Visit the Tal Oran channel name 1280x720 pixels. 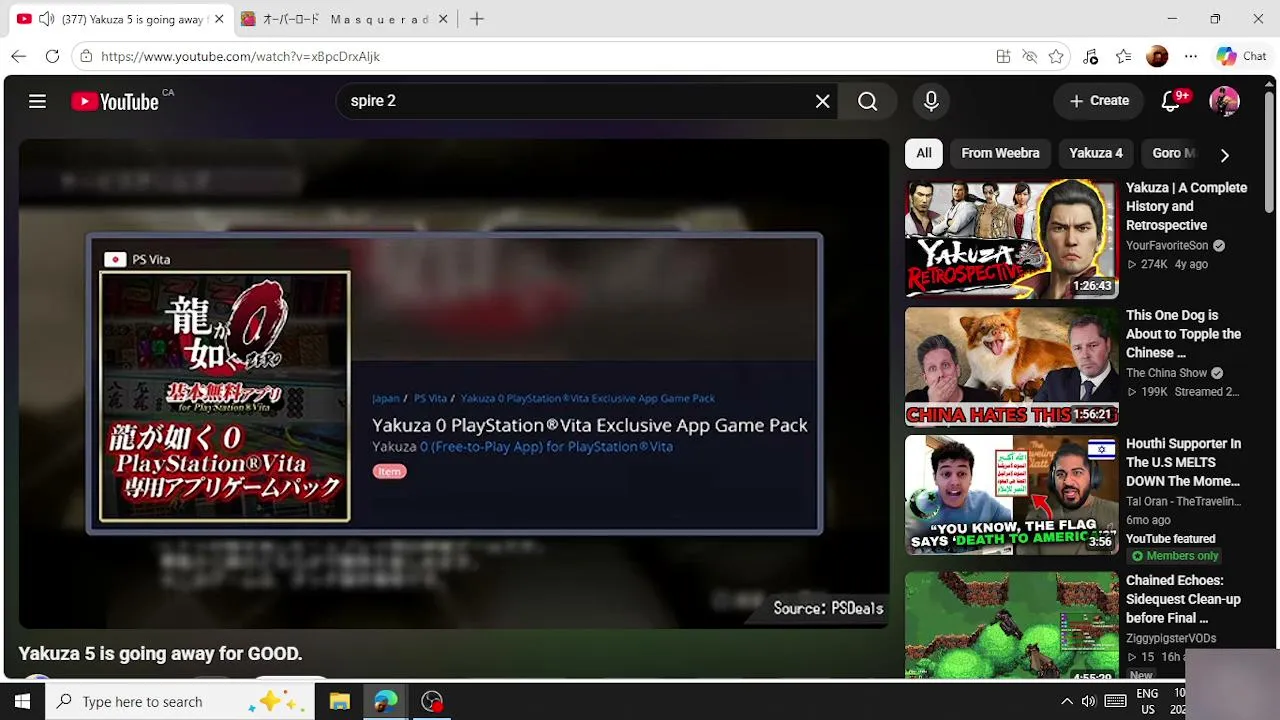[x=1183, y=502]
